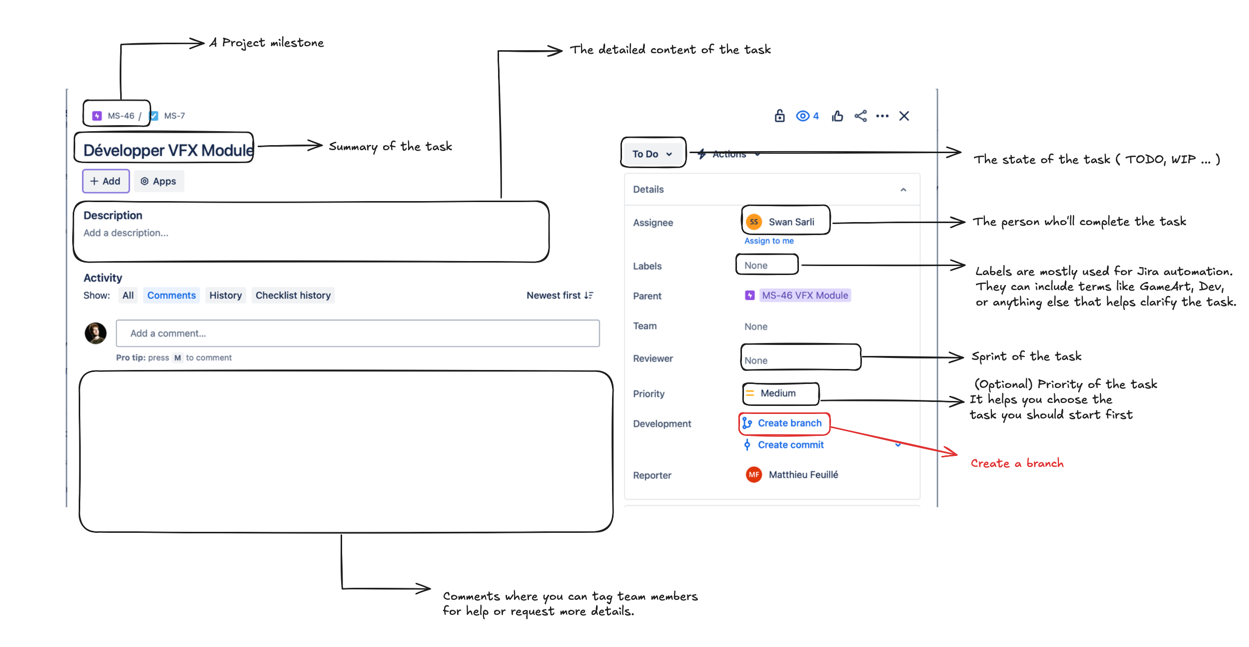Expand the Actions dropdown
This screenshot has height=647, width=1249.
[728, 153]
